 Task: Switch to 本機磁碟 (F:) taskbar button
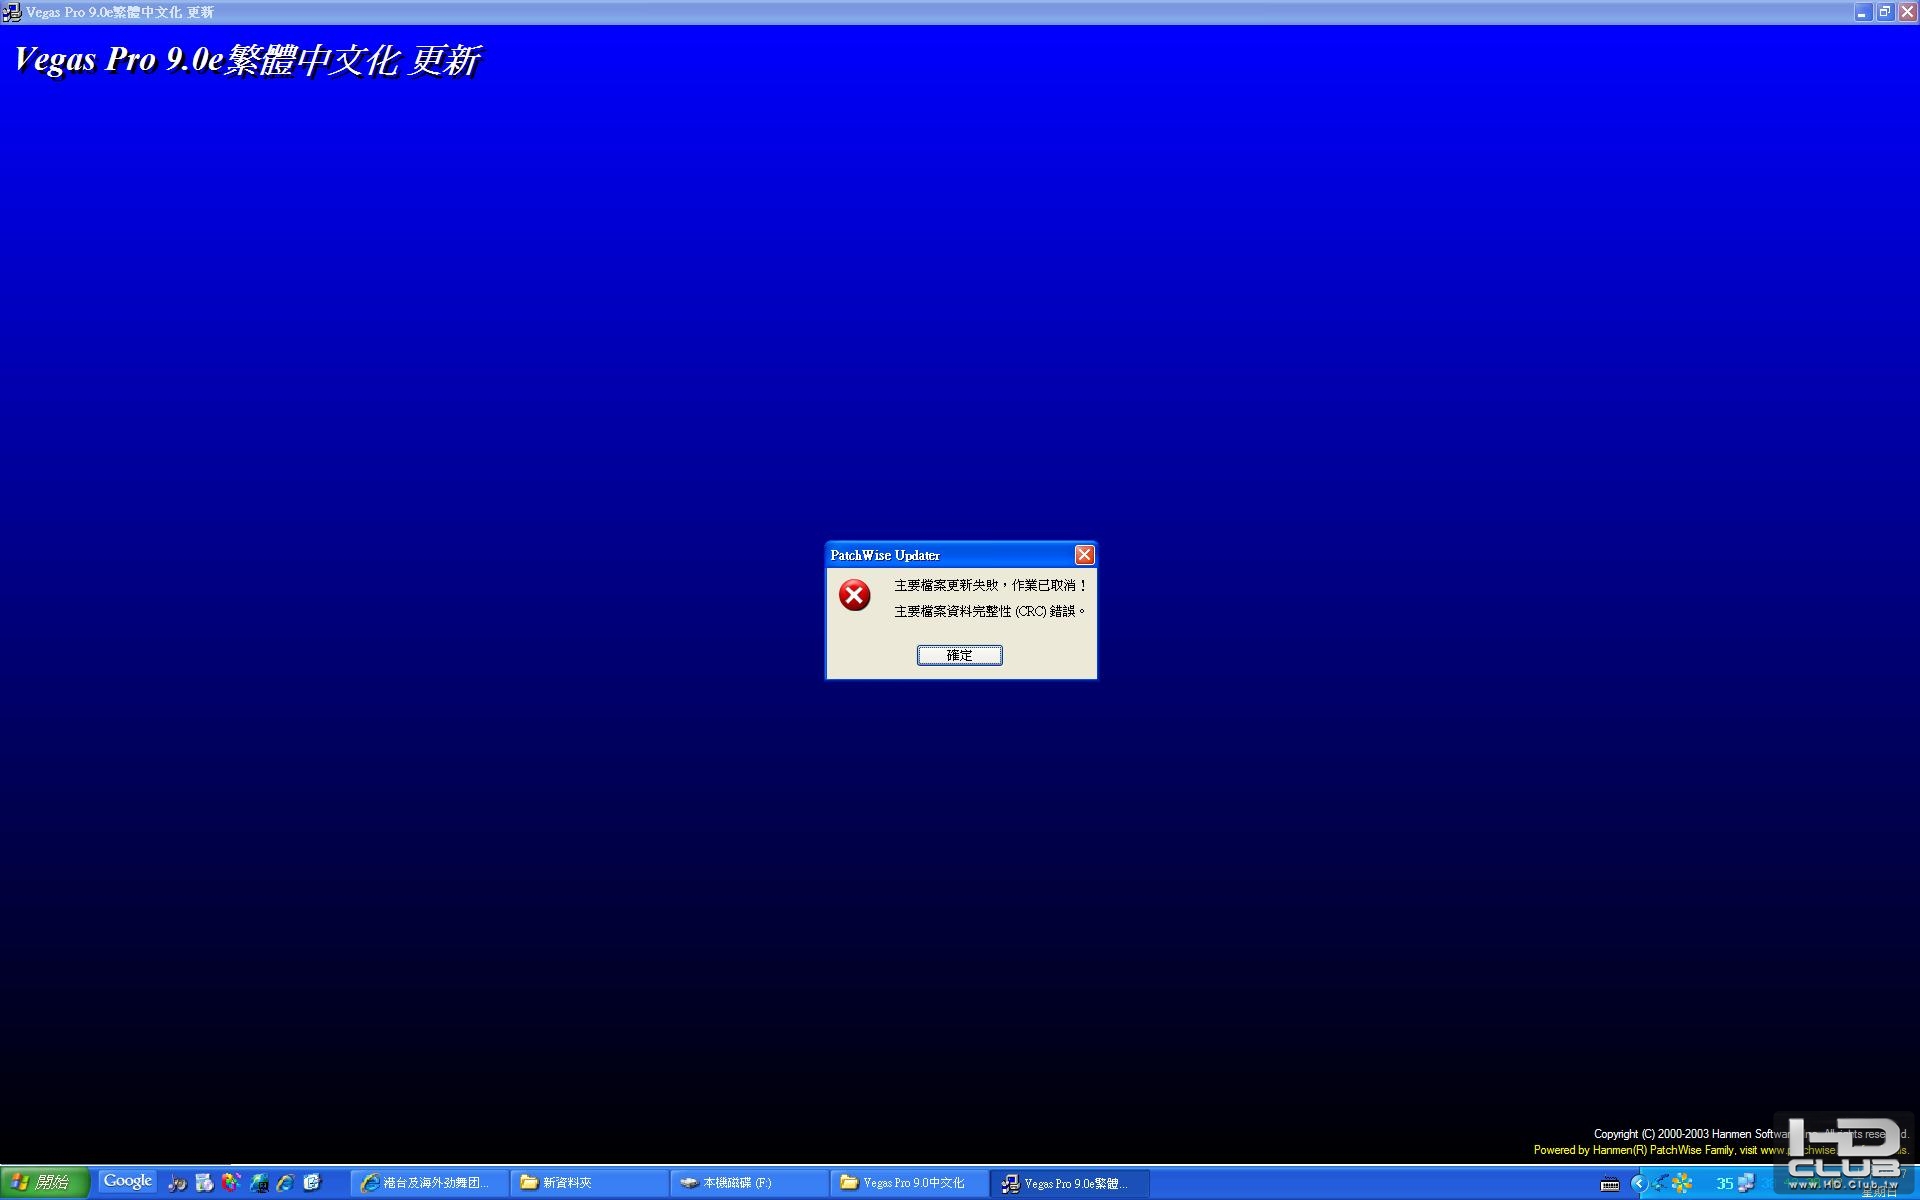[x=750, y=1183]
